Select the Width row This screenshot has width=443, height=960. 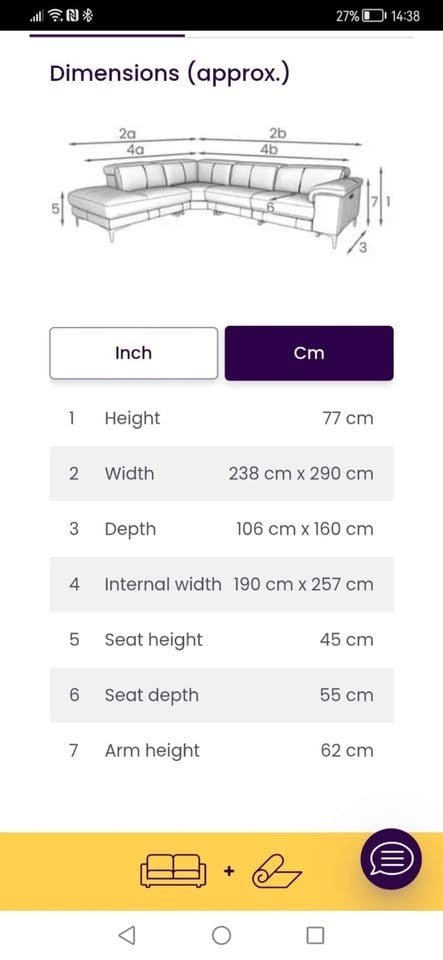(222, 473)
